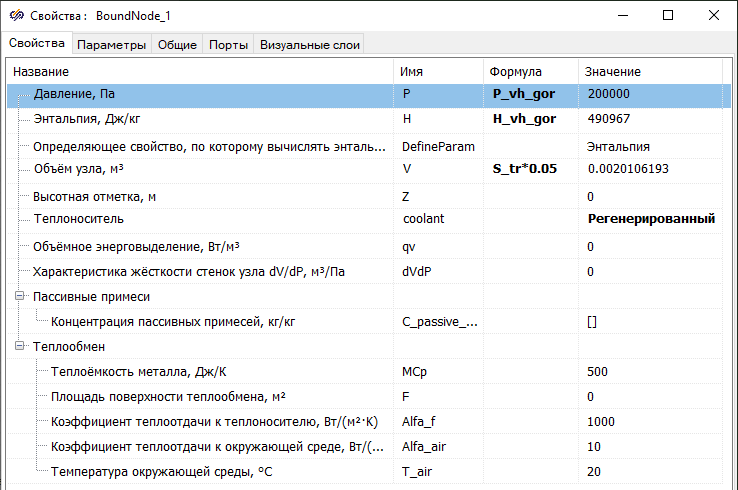This screenshot has width=738, height=490.
Task: Edit the ambient temperature value 20
Action: (650, 472)
